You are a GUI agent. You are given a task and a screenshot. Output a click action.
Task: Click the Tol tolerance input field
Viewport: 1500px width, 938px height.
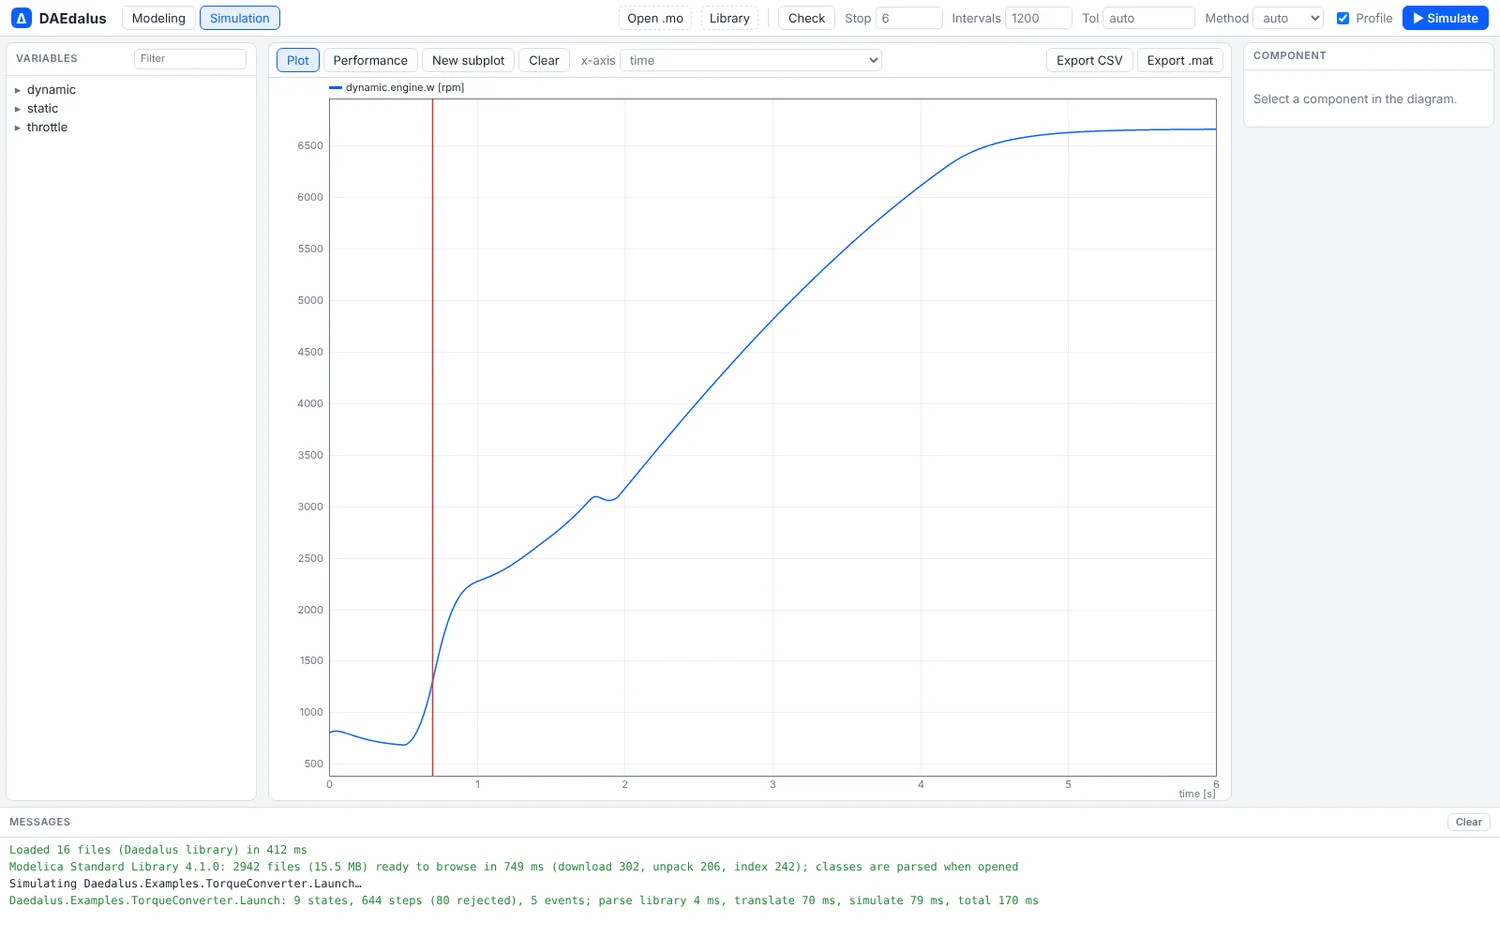click(1148, 18)
